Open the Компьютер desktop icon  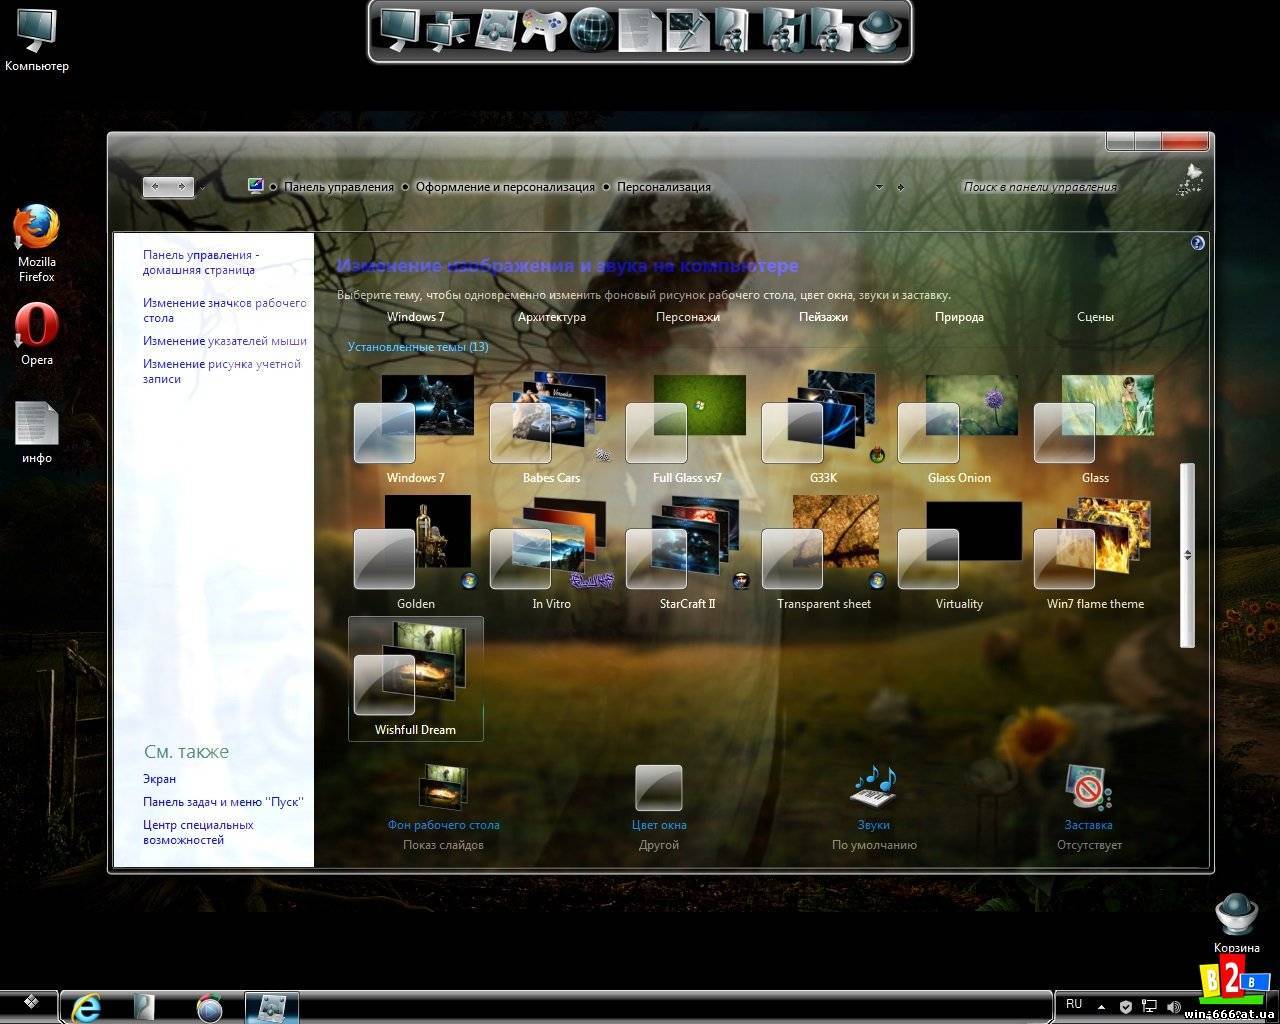[37, 32]
